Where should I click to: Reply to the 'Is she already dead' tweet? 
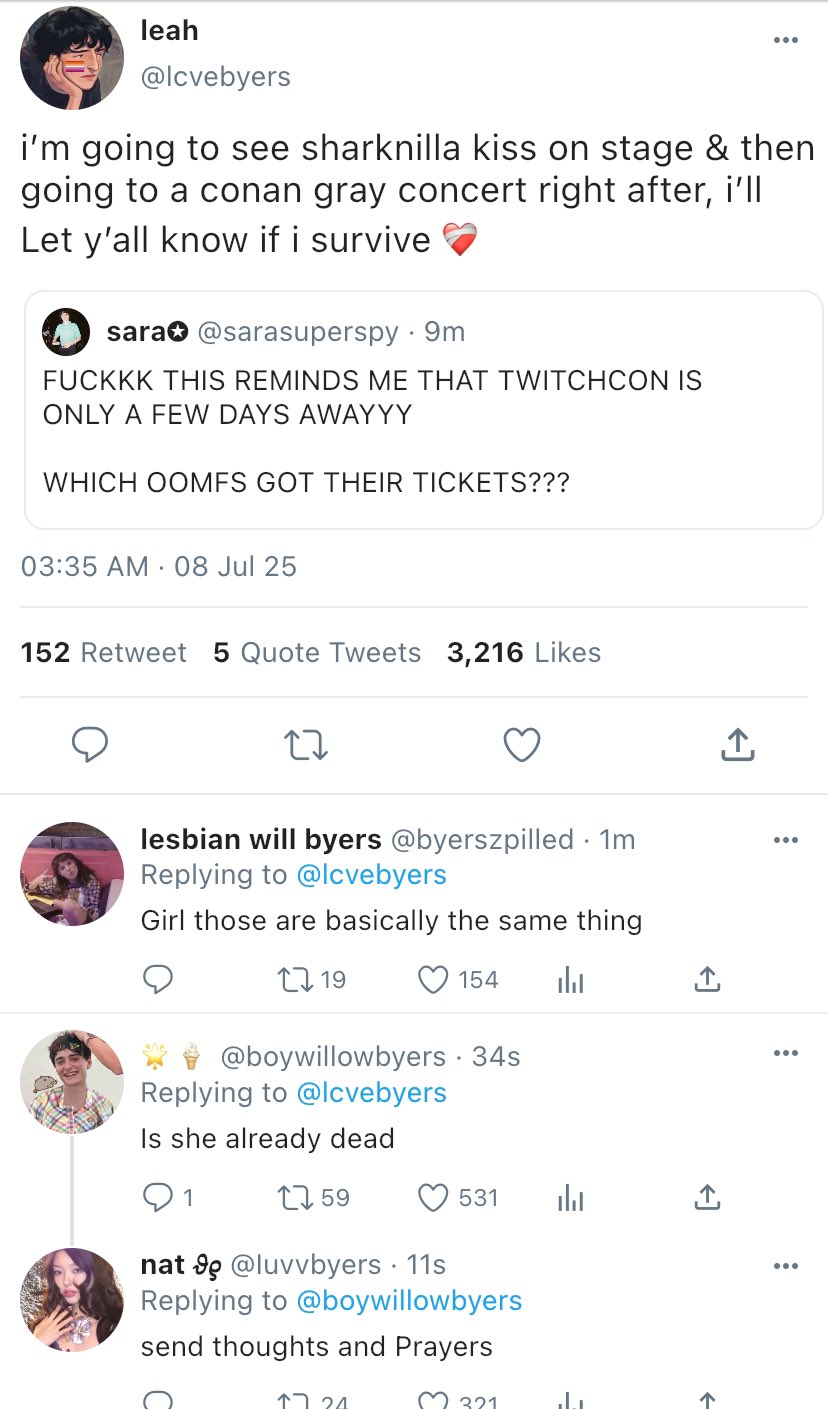pyautogui.click(x=157, y=1197)
